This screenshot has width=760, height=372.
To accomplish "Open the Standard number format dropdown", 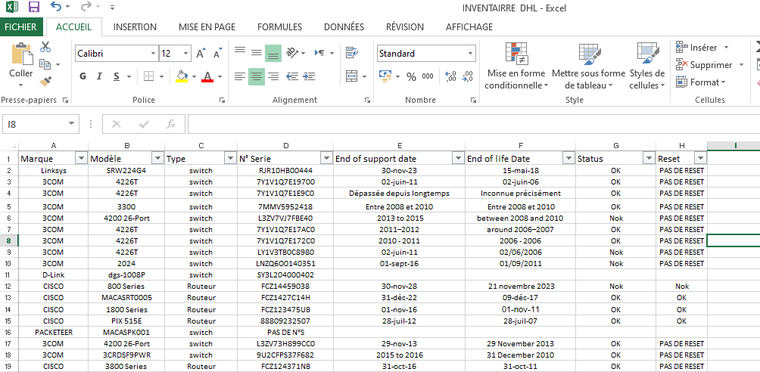I will [x=470, y=53].
